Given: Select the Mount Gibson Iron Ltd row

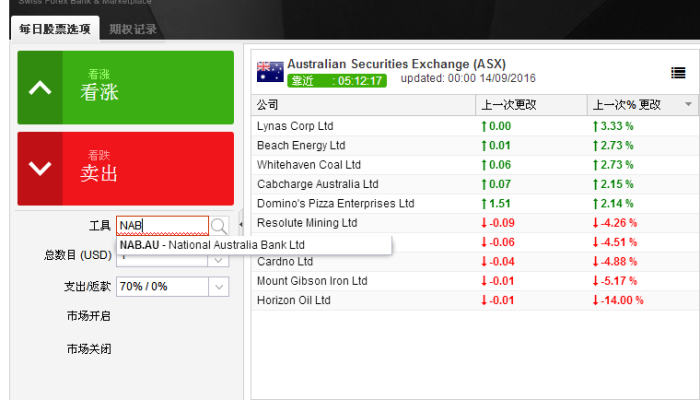Looking at the screenshot, I should [475, 281].
